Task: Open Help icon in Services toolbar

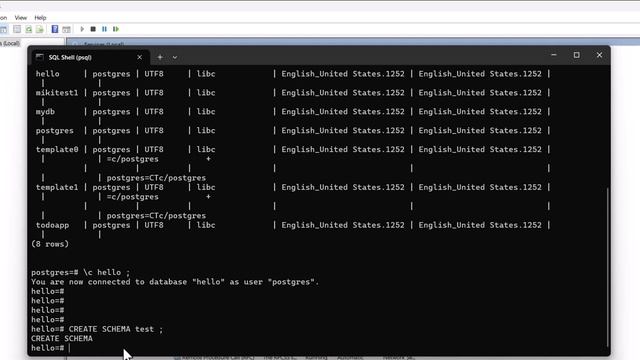Action: coord(55,29)
